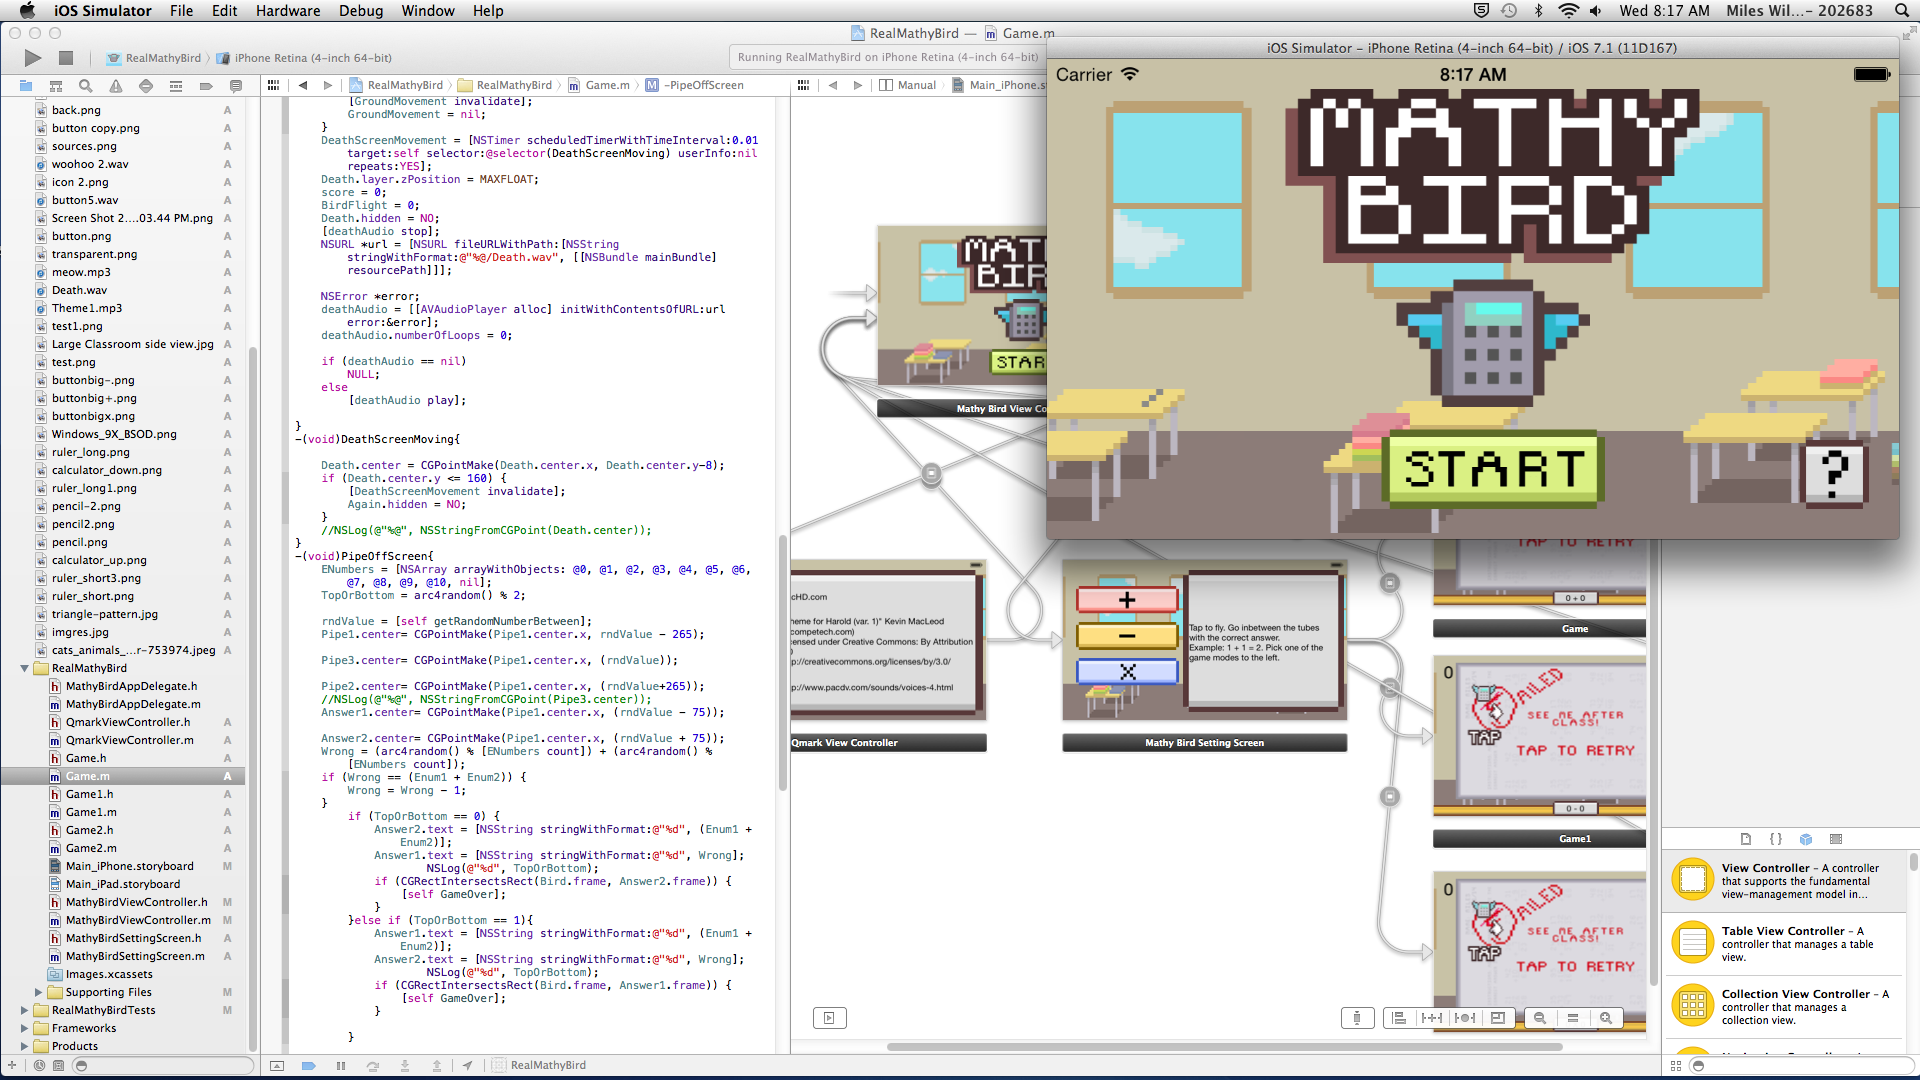
Task: Click the Run (play) button in Xcode toolbar
Action: [x=33, y=58]
